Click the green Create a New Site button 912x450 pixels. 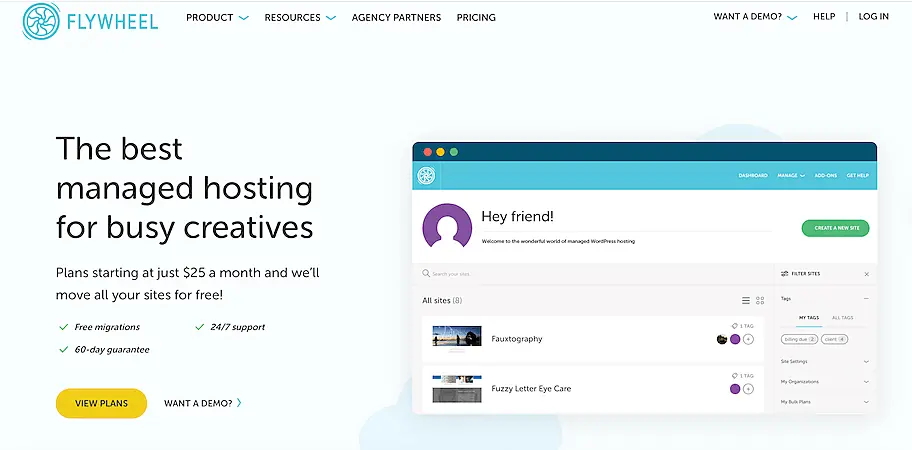[x=835, y=228]
